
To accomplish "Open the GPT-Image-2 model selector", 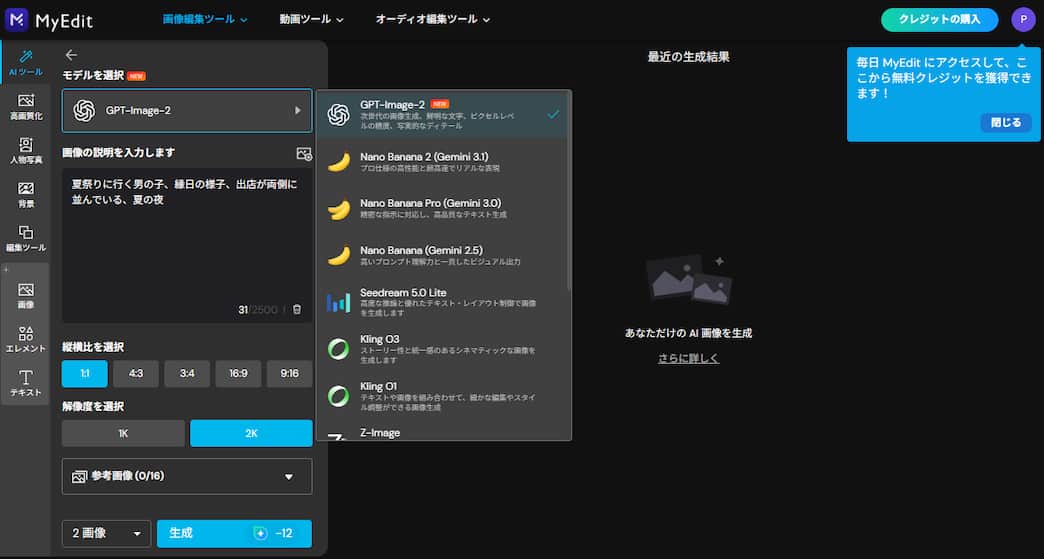I will (187, 110).
